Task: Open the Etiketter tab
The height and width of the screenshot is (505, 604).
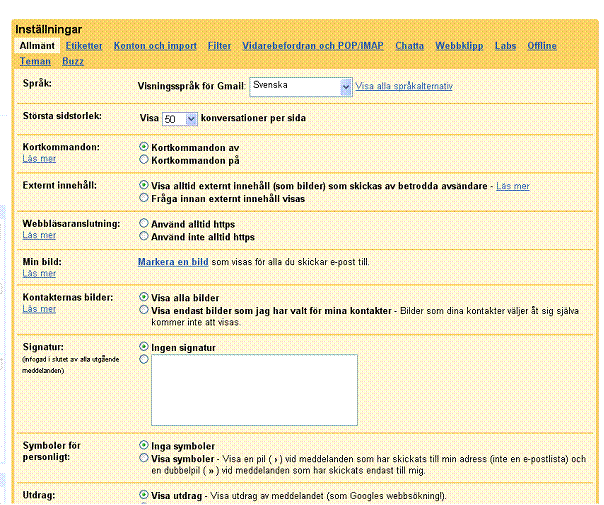Action: coord(84,46)
